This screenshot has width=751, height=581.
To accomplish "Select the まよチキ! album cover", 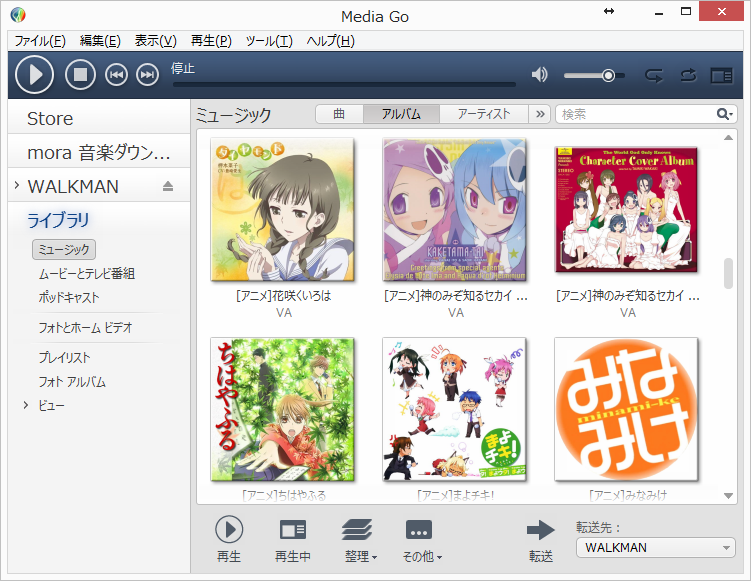I will pos(455,409).
